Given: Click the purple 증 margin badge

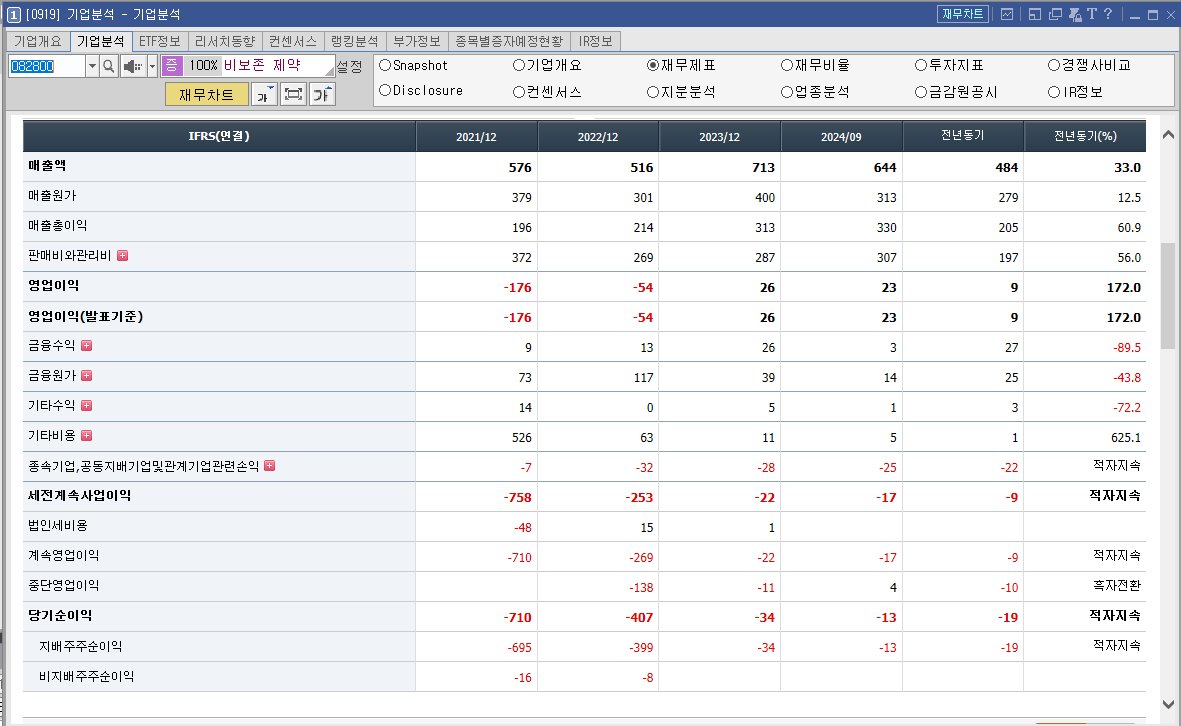Looking at the screenshot, I should point(172,66).
